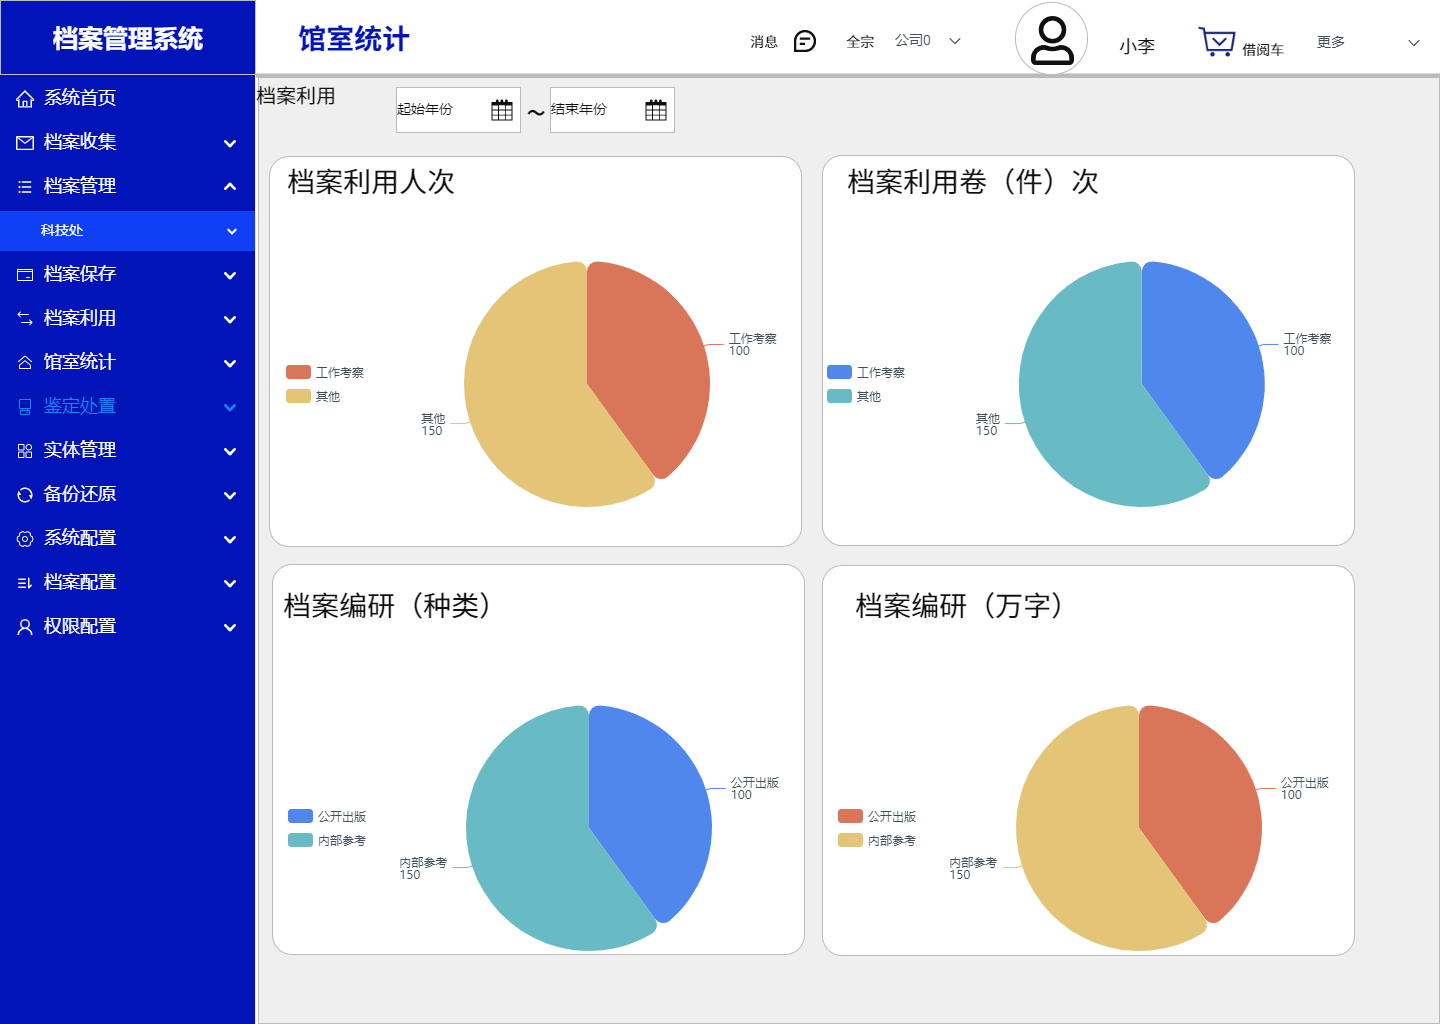Open the end year calendar icon

point(656,110)
